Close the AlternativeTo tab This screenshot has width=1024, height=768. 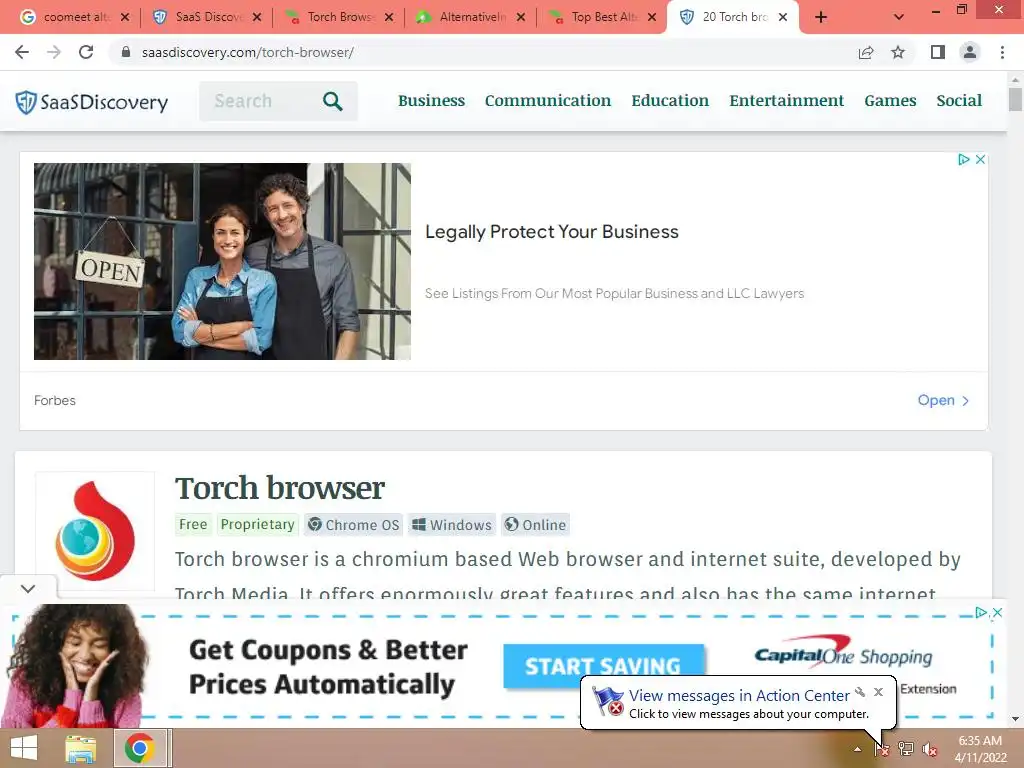click(x=520, y=18)
